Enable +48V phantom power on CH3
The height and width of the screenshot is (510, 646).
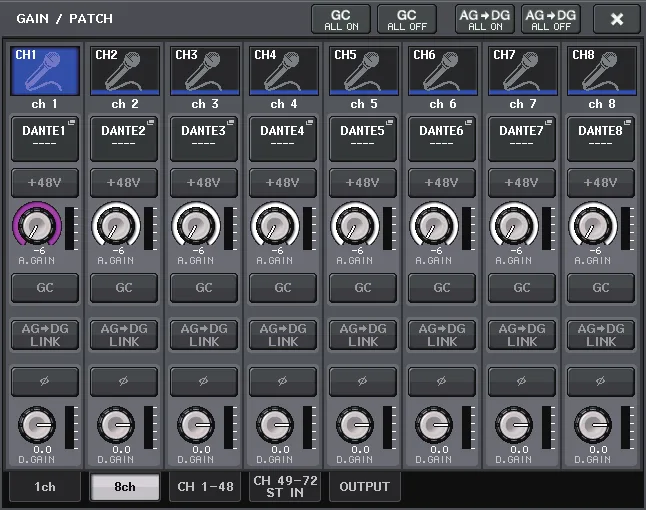204,182
